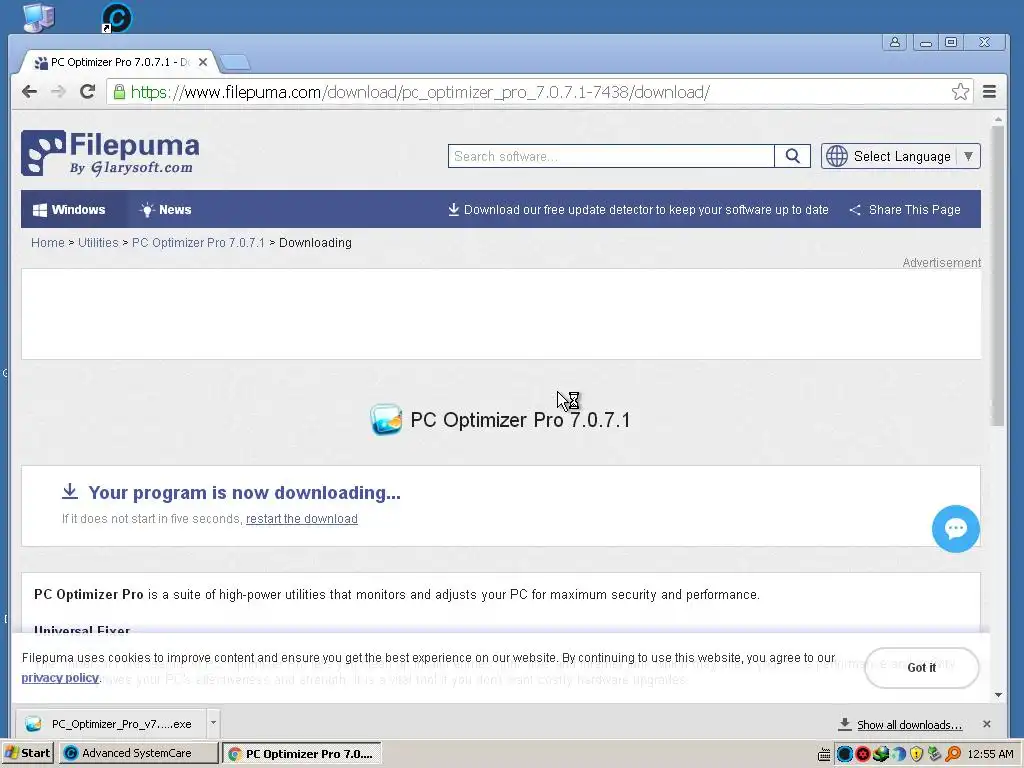Click the PC Optimizer Pro 7.0.7.1 breadcrumb
The image size is (1024, 768).
pyautogui.click(x=199, y=242)
